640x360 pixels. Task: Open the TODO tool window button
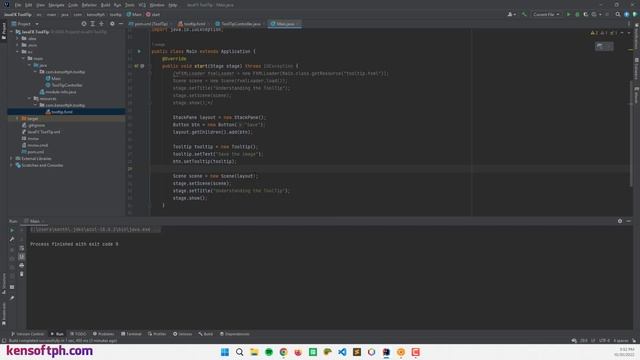(x=78, y=334)
